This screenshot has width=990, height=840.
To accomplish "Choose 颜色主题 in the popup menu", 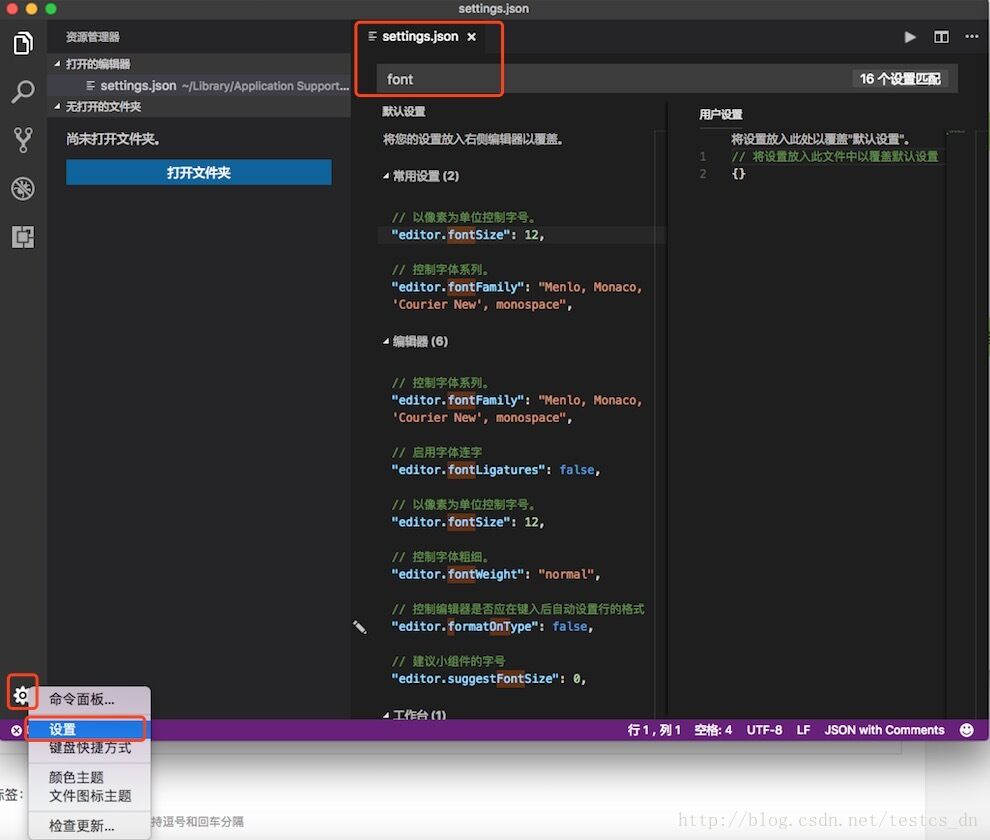I will (77, 777).
